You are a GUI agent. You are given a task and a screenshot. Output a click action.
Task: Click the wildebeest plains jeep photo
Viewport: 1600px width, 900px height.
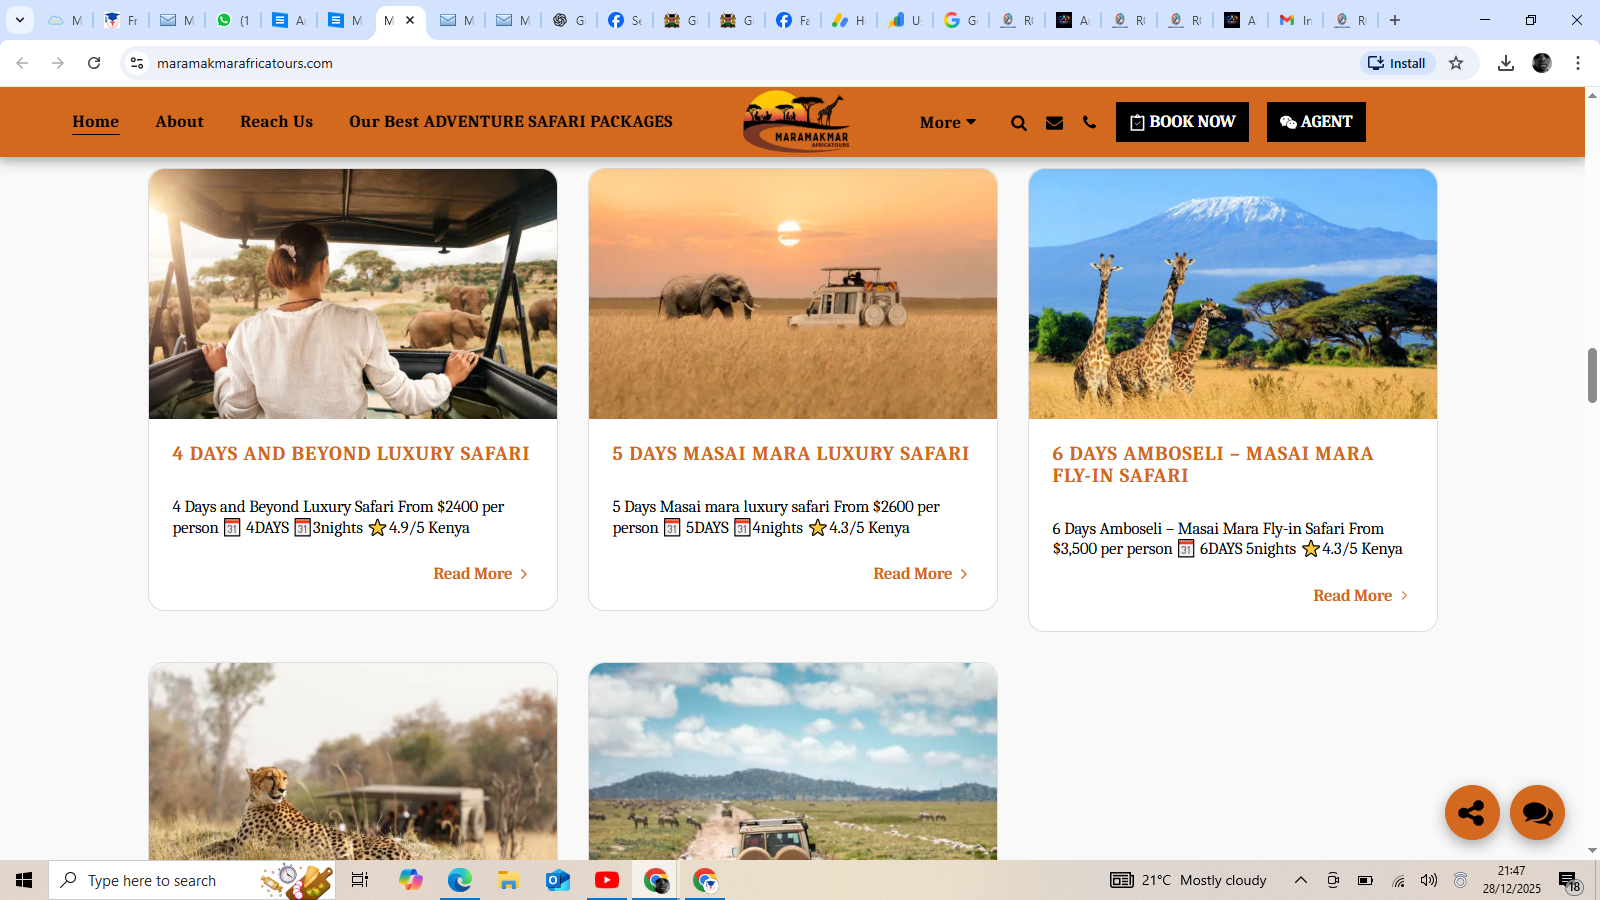(793, 761)
